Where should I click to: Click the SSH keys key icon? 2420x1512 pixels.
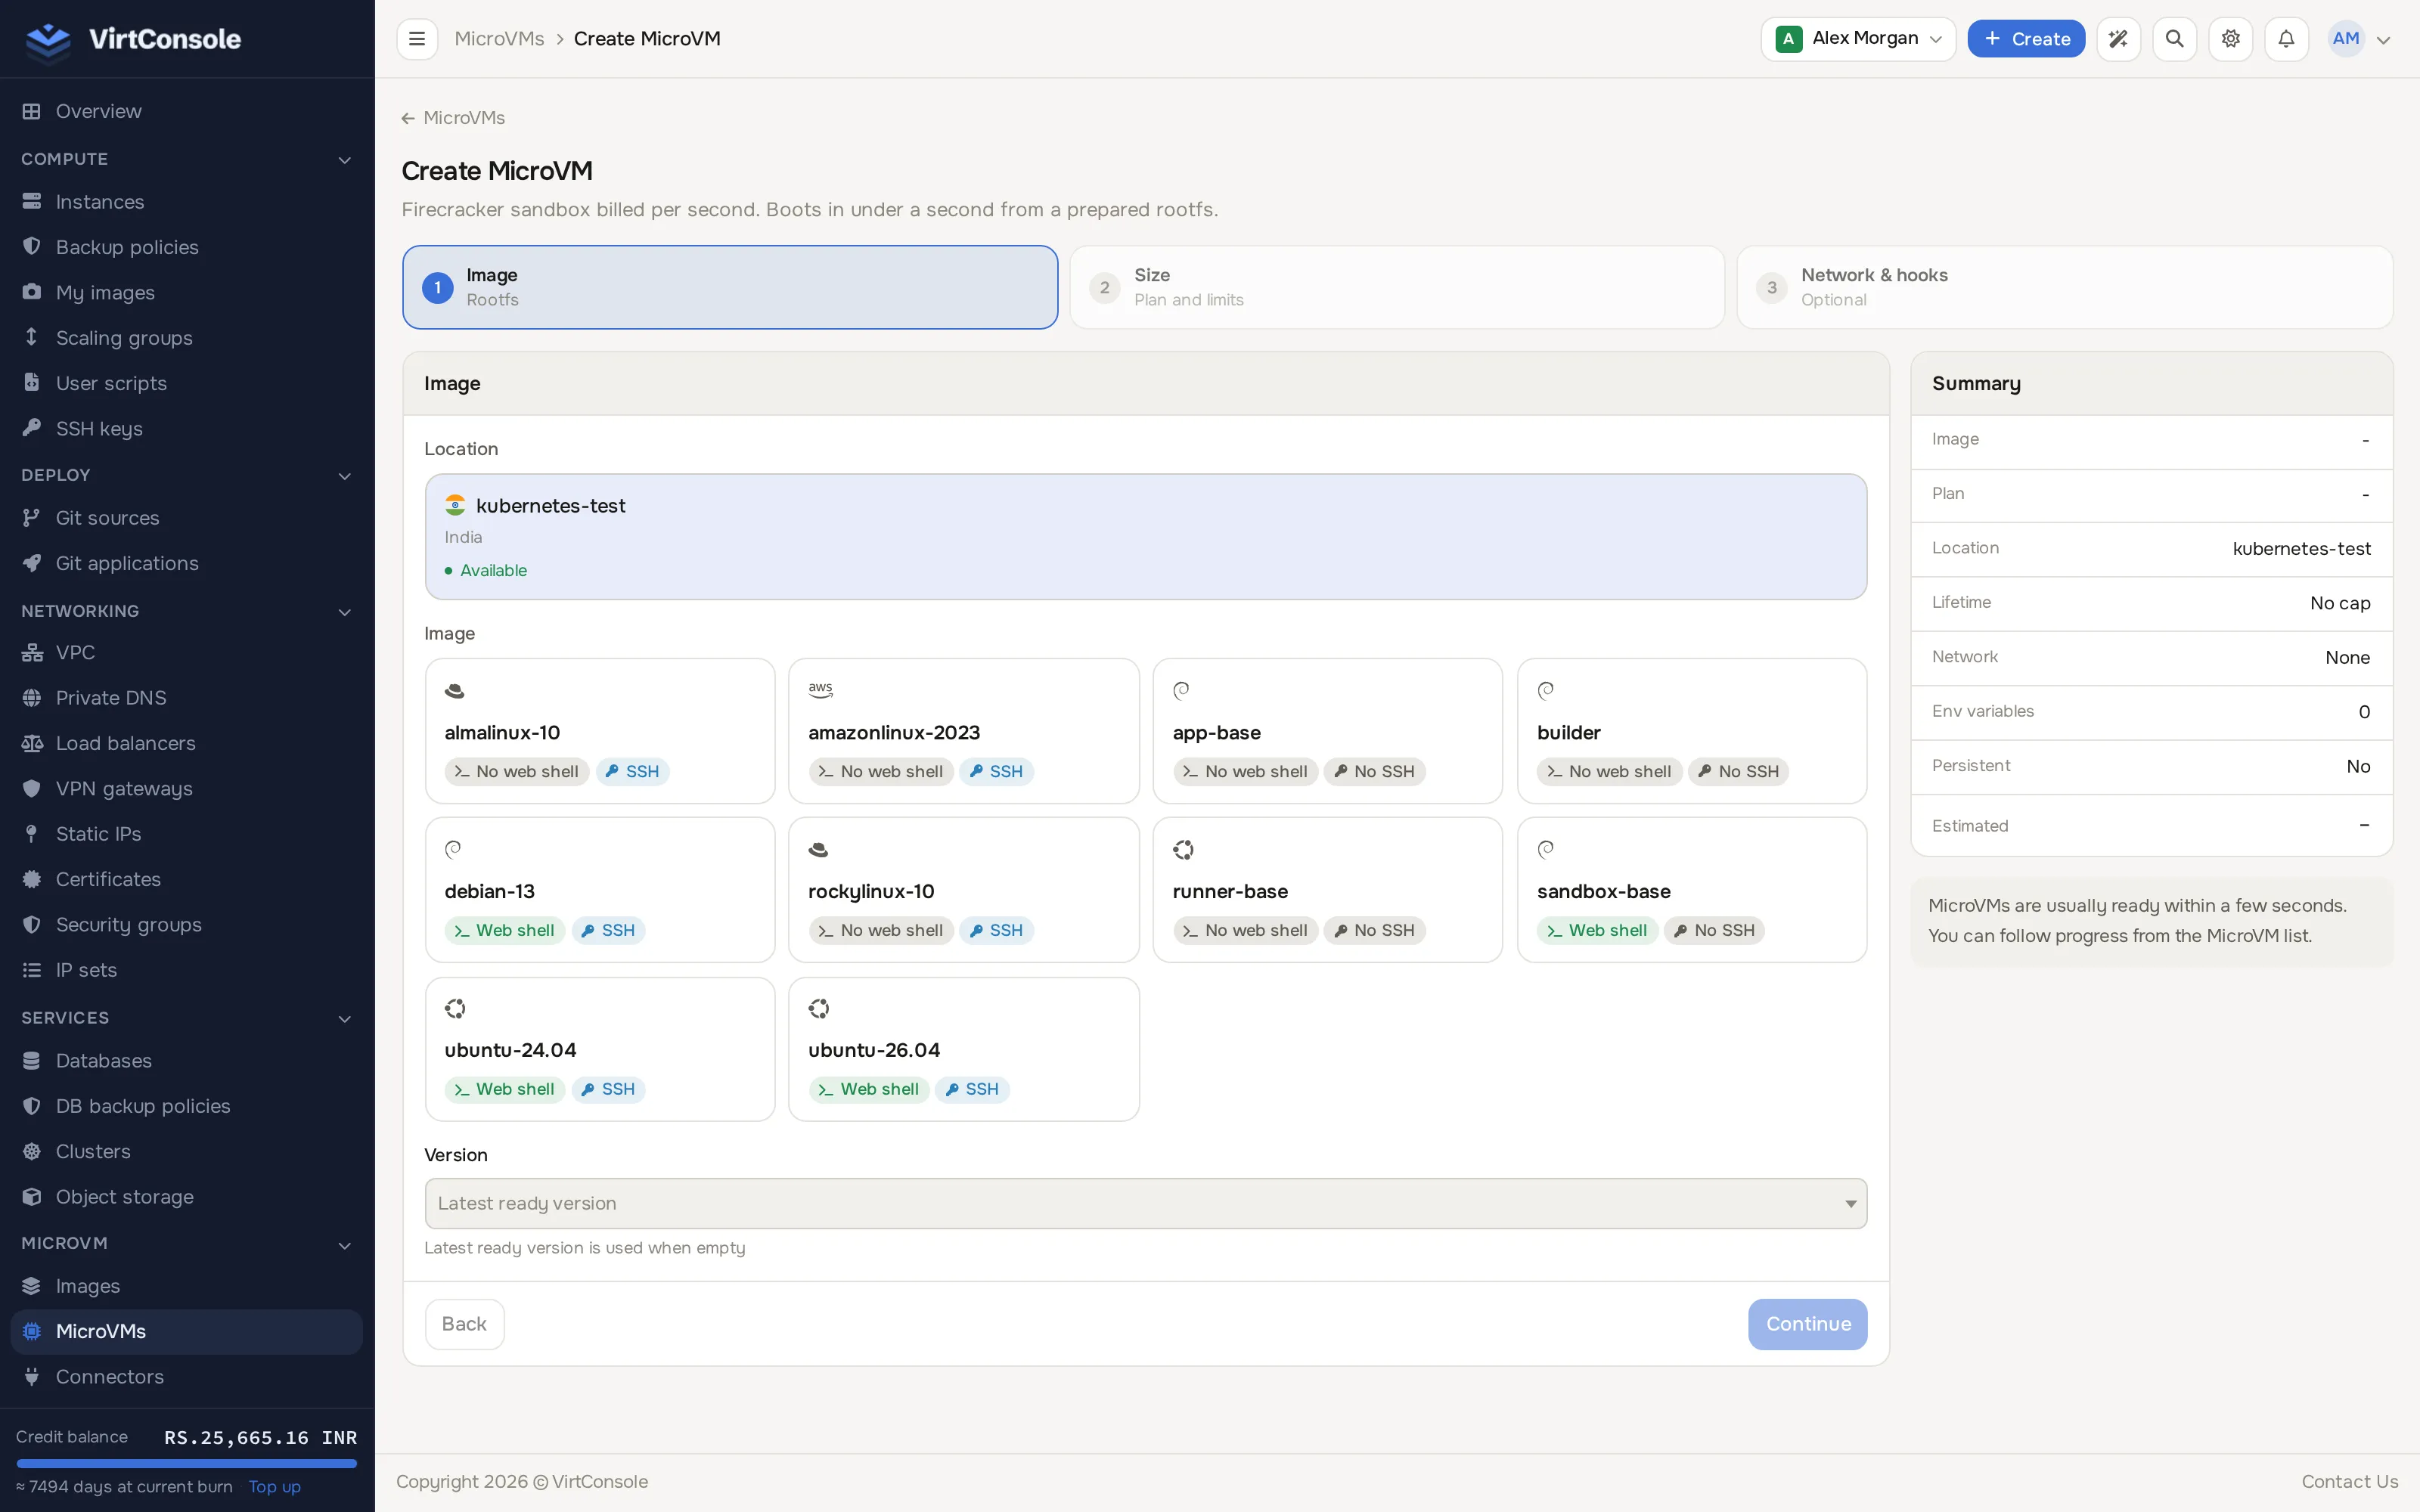pos(32,428)
